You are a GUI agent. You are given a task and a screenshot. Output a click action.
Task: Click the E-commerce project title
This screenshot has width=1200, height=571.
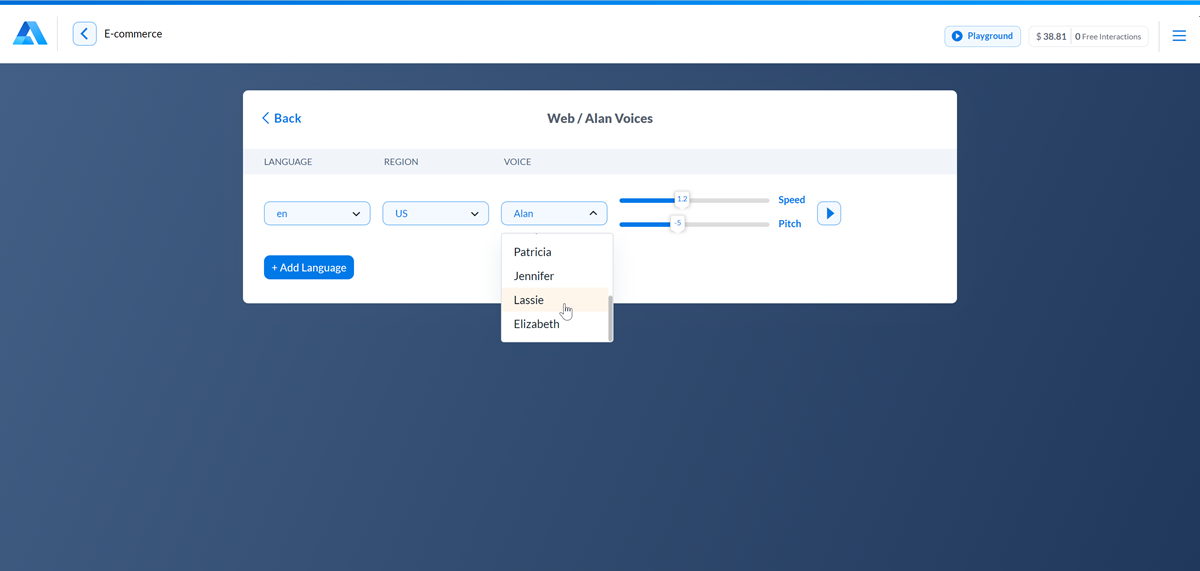tap(133, 34)
